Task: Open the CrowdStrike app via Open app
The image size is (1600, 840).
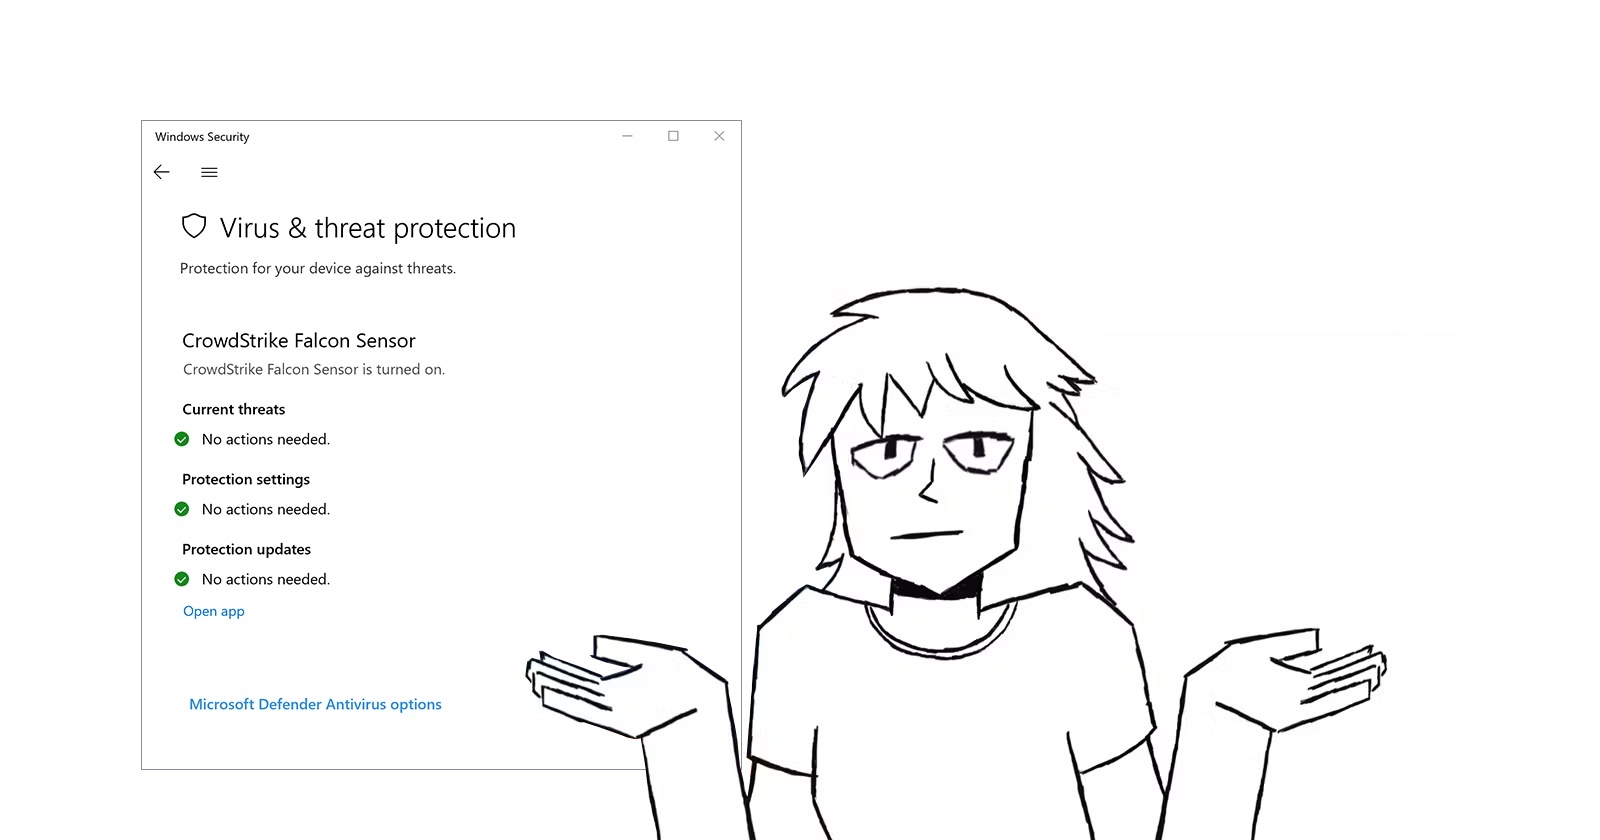Action: pyautogui.click(x=214, y=611)
